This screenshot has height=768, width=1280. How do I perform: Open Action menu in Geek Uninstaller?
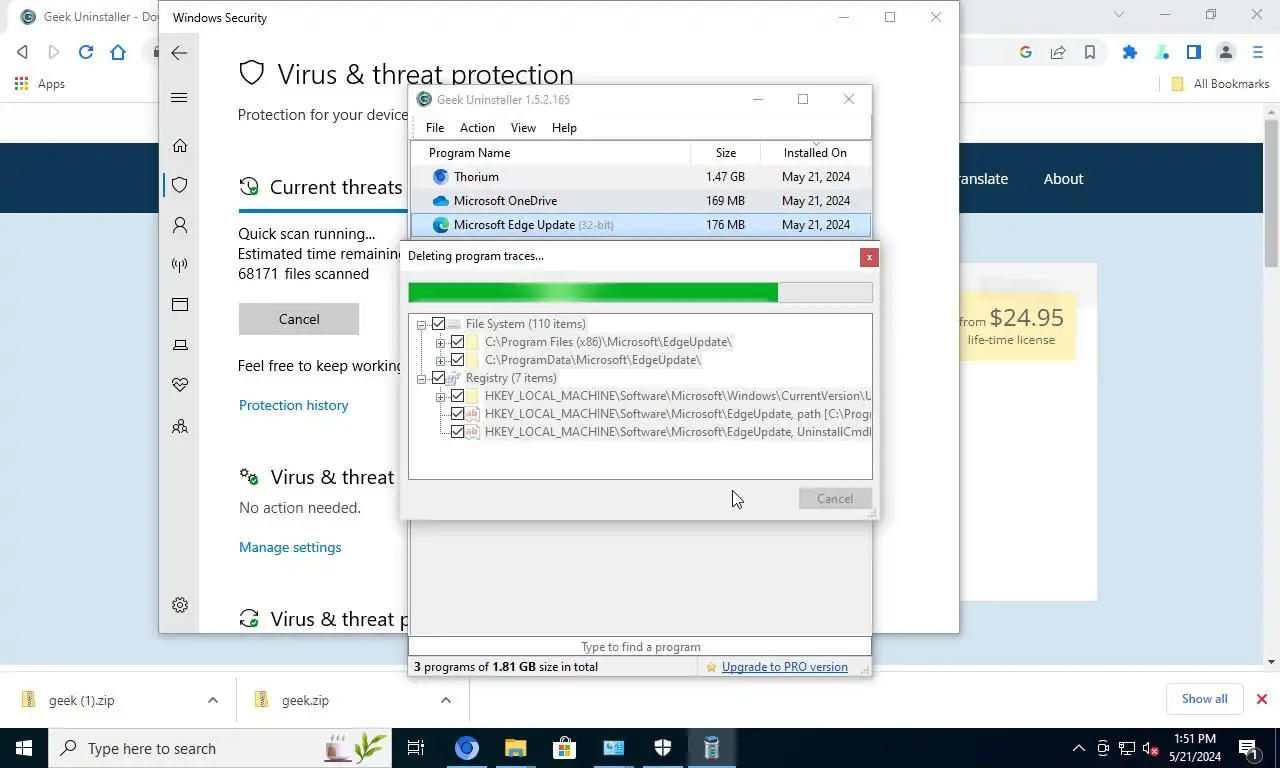[x=477, y=128]
